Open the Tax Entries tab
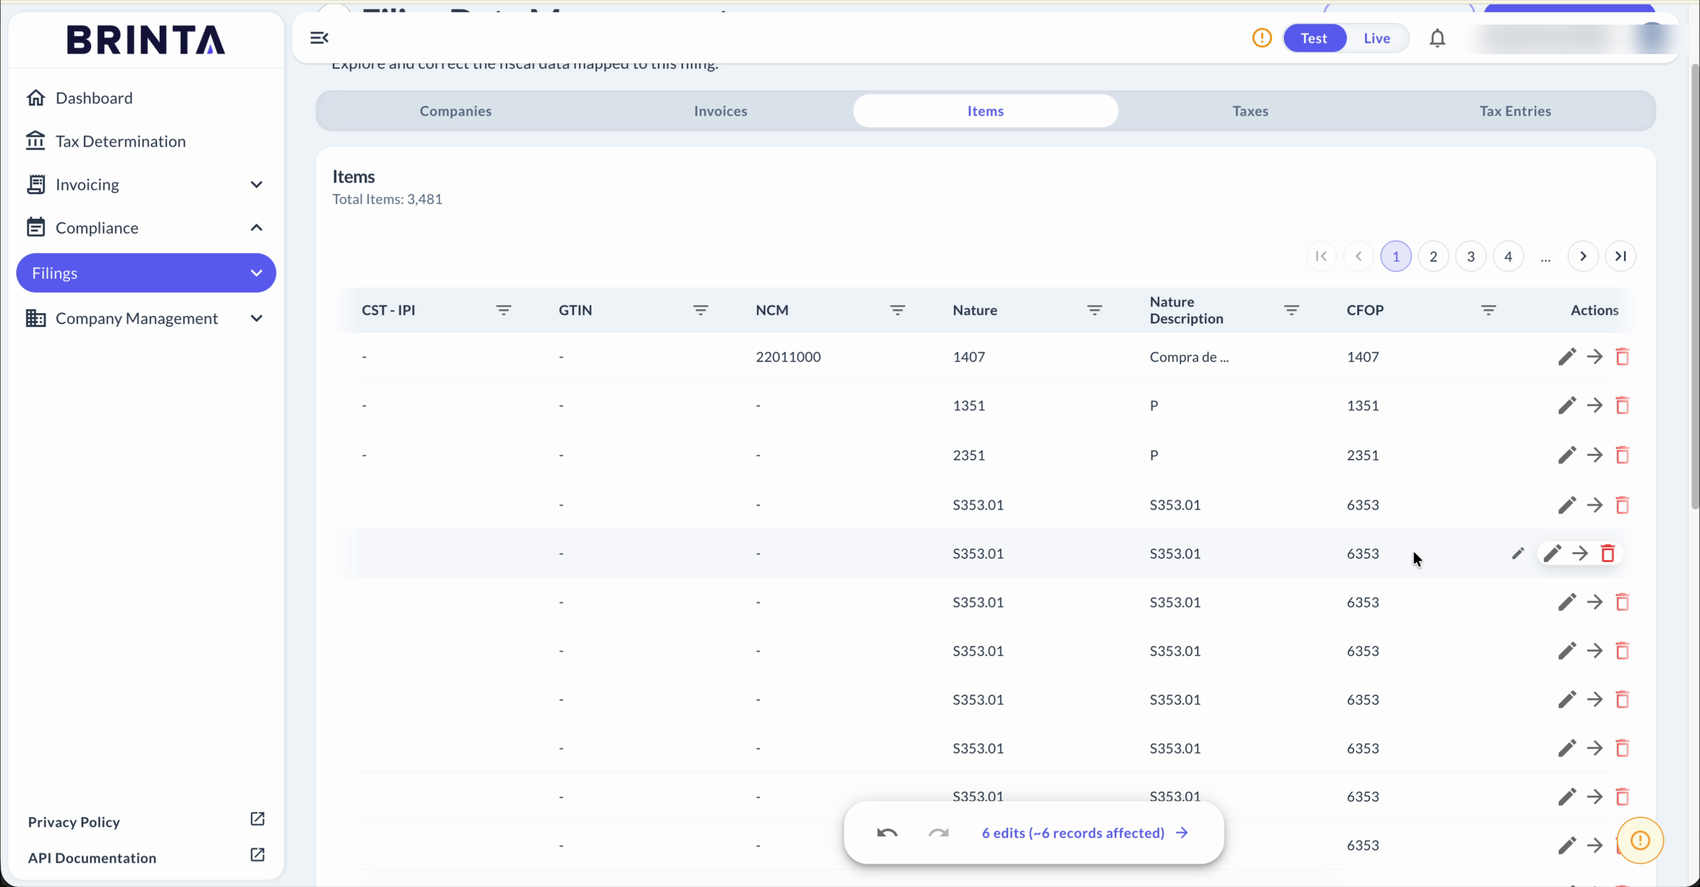This screenshot has height=887, width=1700. click(1515, 111)
